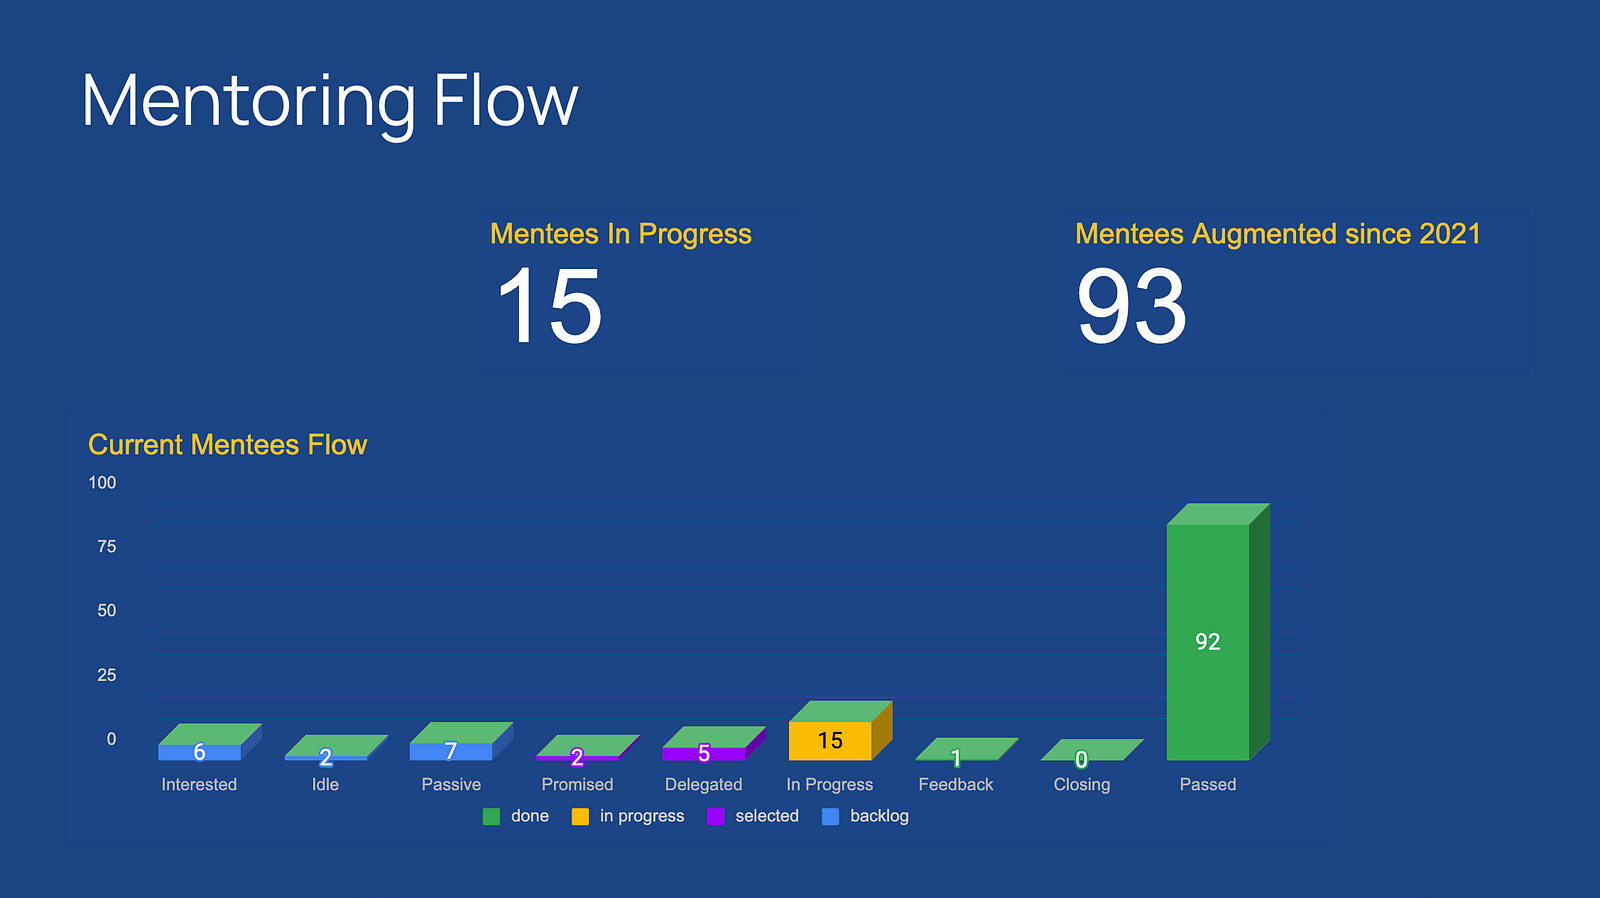
Task: Click the Delegated bar showing 5
Action: click(713, 743)
